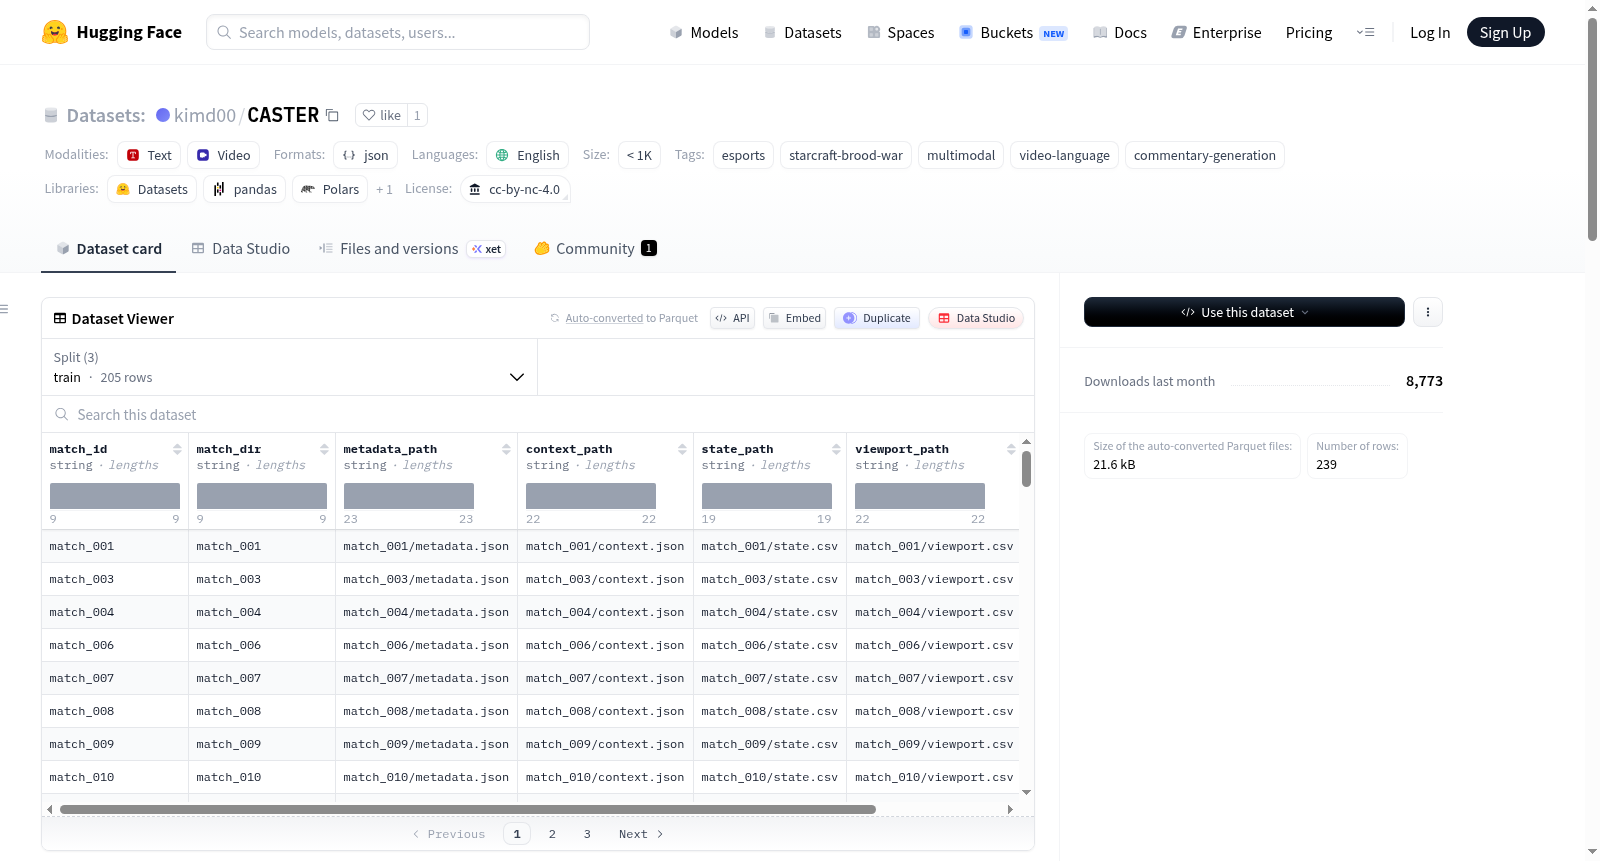Click the Polars library tag
Viewport: 1600px width, 861px height.
(x=330, y=189)
